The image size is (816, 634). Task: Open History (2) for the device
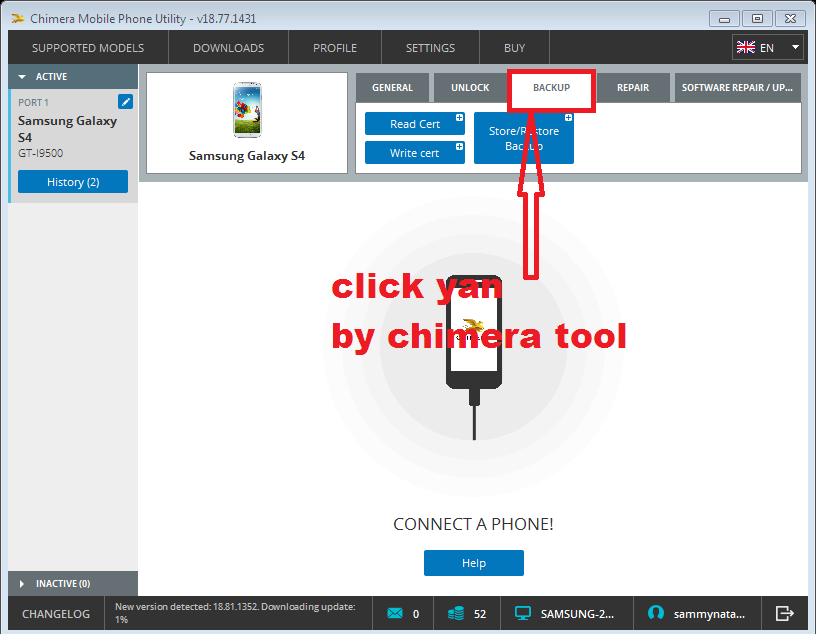point(73,182)
